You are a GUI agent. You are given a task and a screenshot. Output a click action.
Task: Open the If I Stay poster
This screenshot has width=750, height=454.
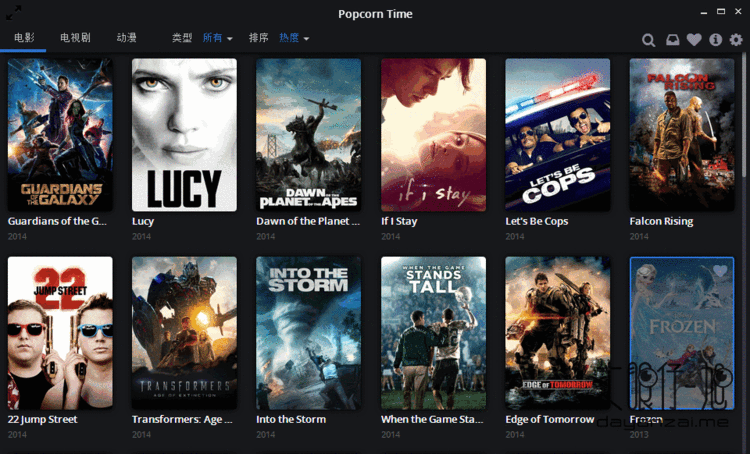[x=433, y=135]
